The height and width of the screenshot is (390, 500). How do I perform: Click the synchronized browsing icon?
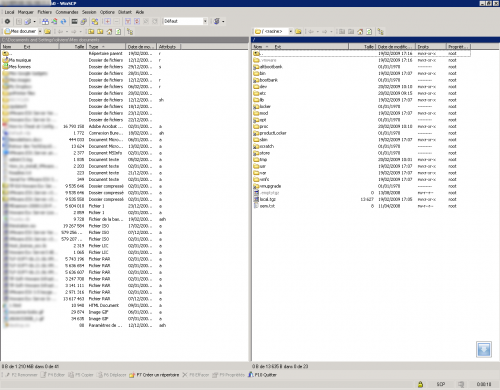[95, 21]
